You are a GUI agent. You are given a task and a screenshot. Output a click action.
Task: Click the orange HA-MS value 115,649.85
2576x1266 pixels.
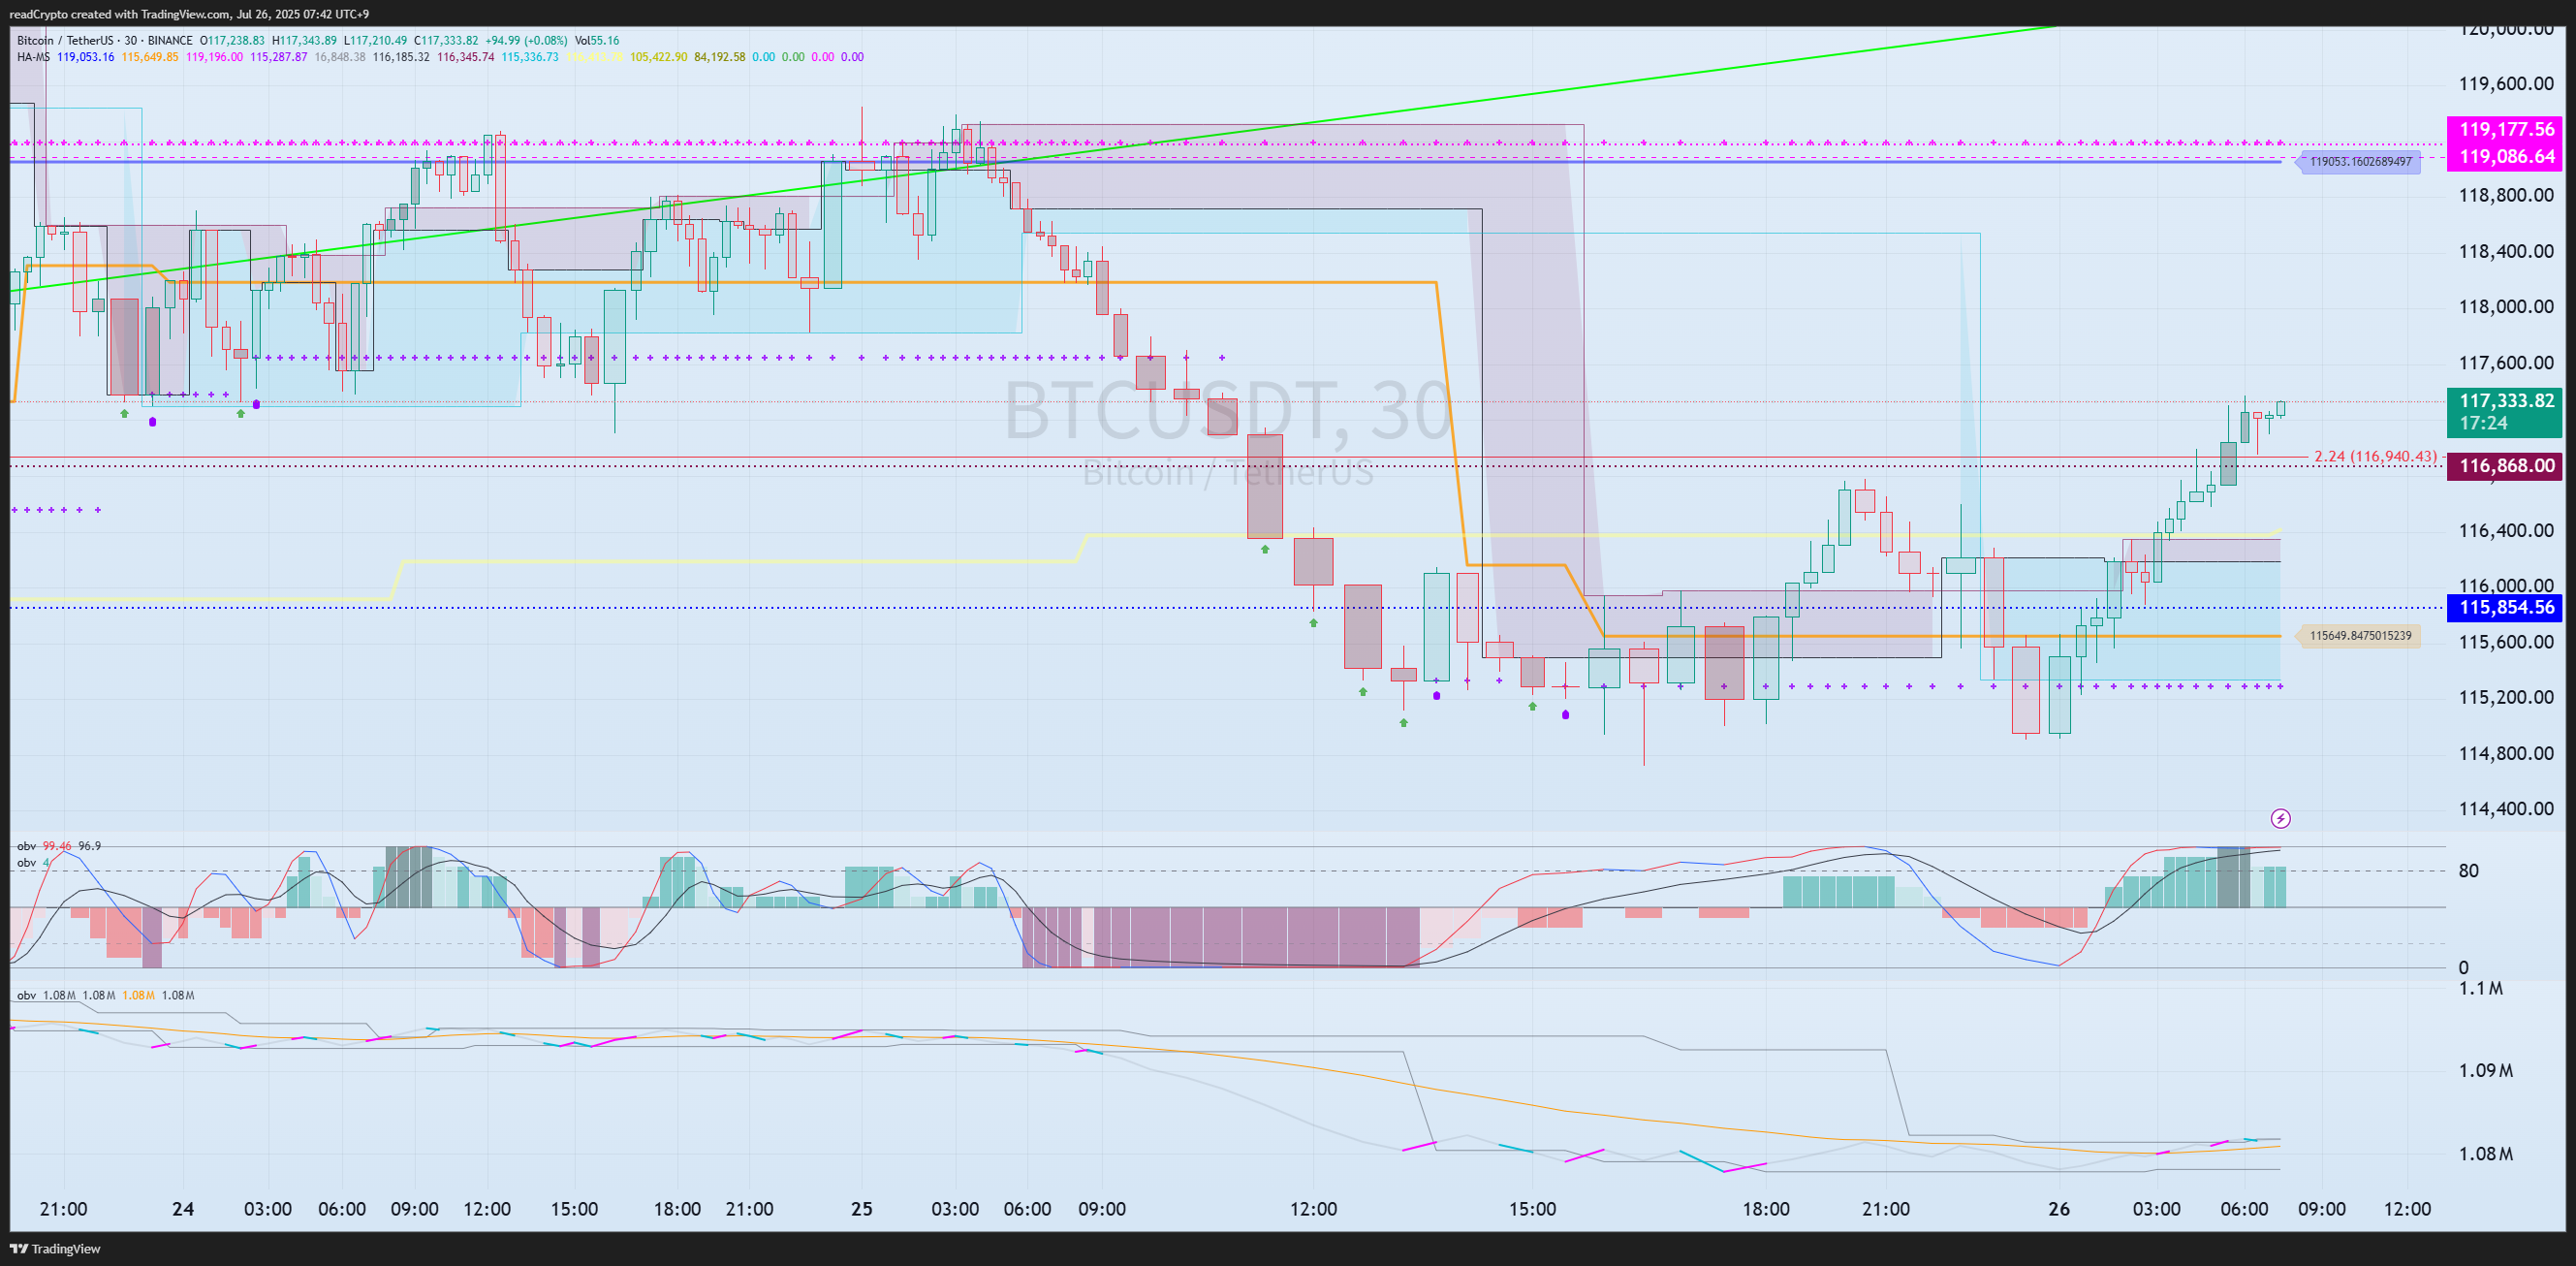tap(150, 57)
